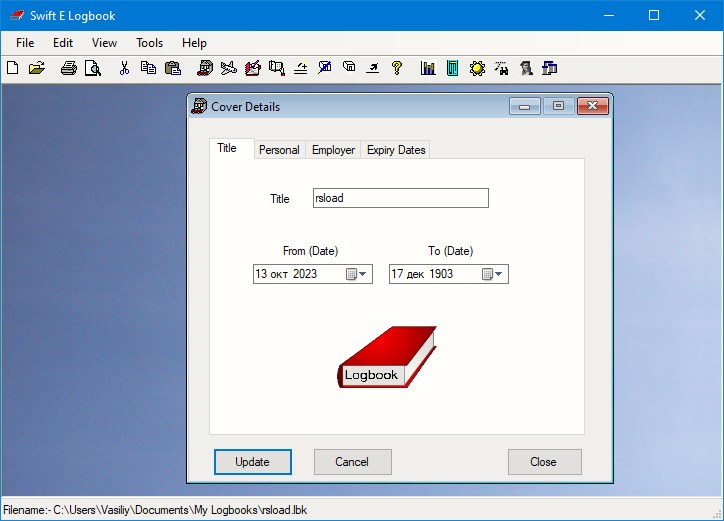Open the File menu
The image size is (724, 521).
coord(25,43)
